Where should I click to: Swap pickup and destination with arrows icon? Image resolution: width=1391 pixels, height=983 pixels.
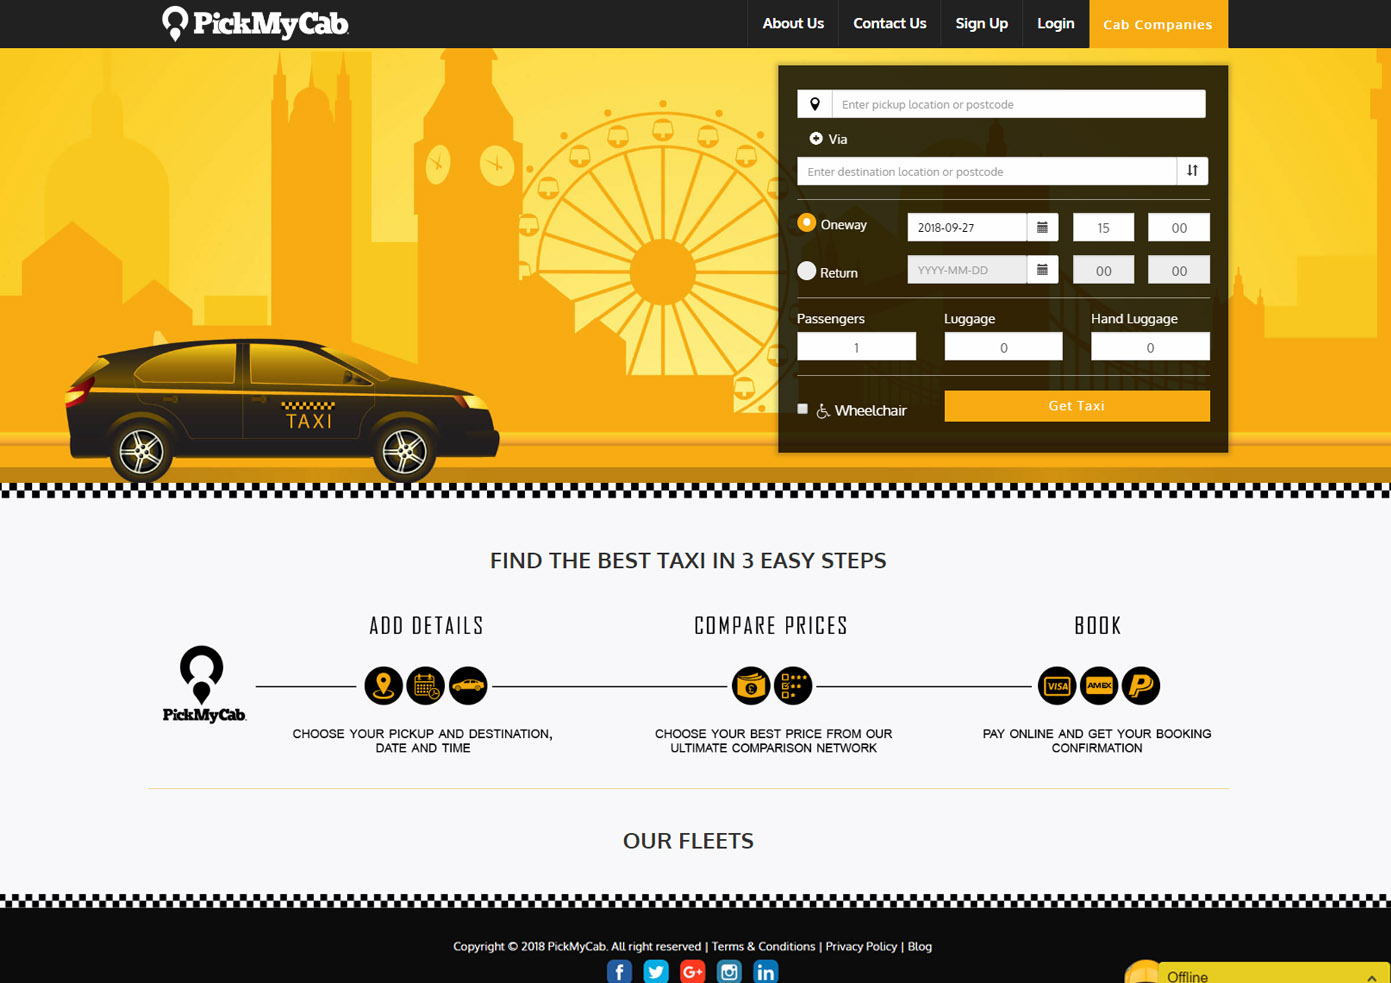1192,171
